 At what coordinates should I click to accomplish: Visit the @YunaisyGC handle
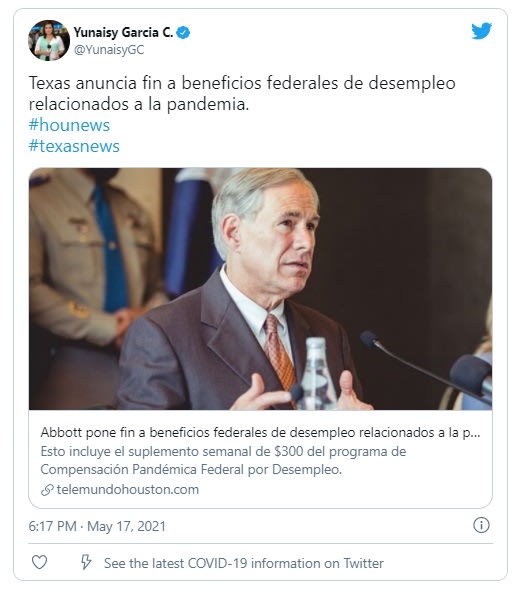coord(109,50)
